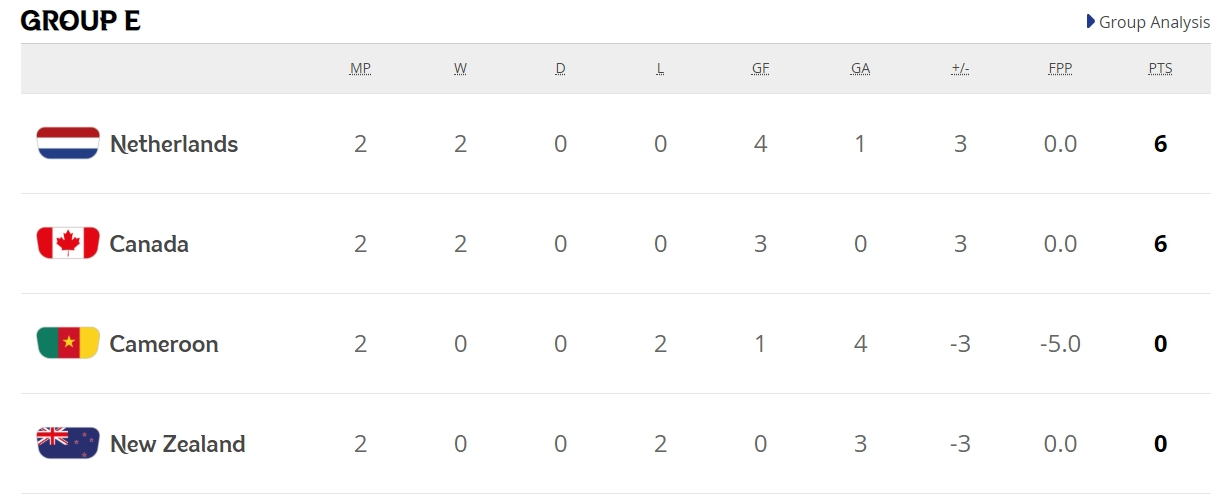
Task: Click the W column header
Action: tap(460, 69)
